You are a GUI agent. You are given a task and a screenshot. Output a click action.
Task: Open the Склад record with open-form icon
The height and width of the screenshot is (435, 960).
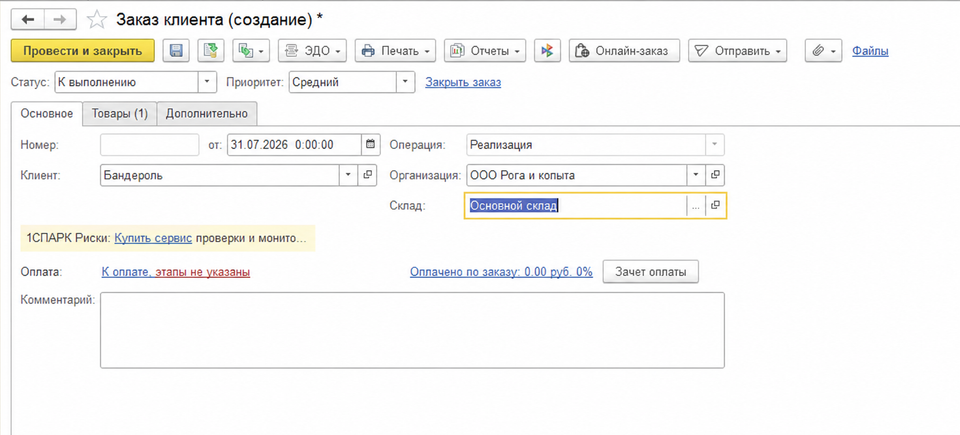click(715, 206)
